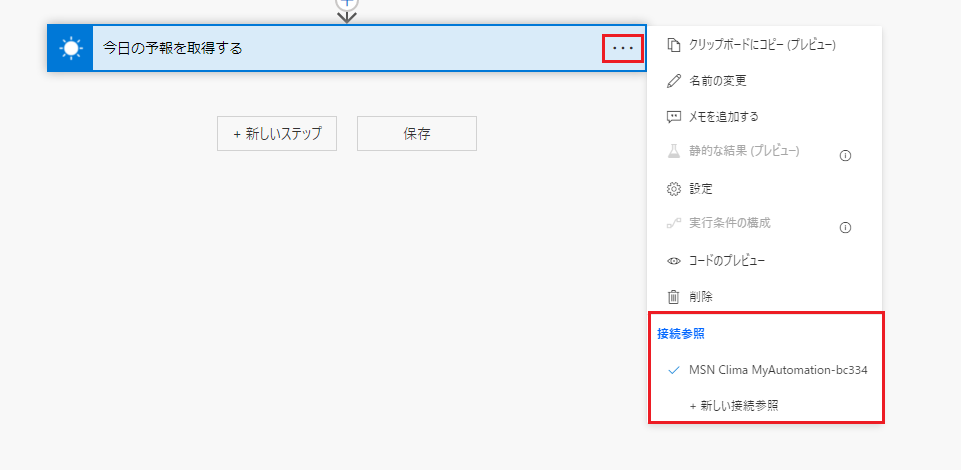Click the MSN Weather sun icon
The image size is (961, 470).
pyautogui.click(x=70, y=48)
